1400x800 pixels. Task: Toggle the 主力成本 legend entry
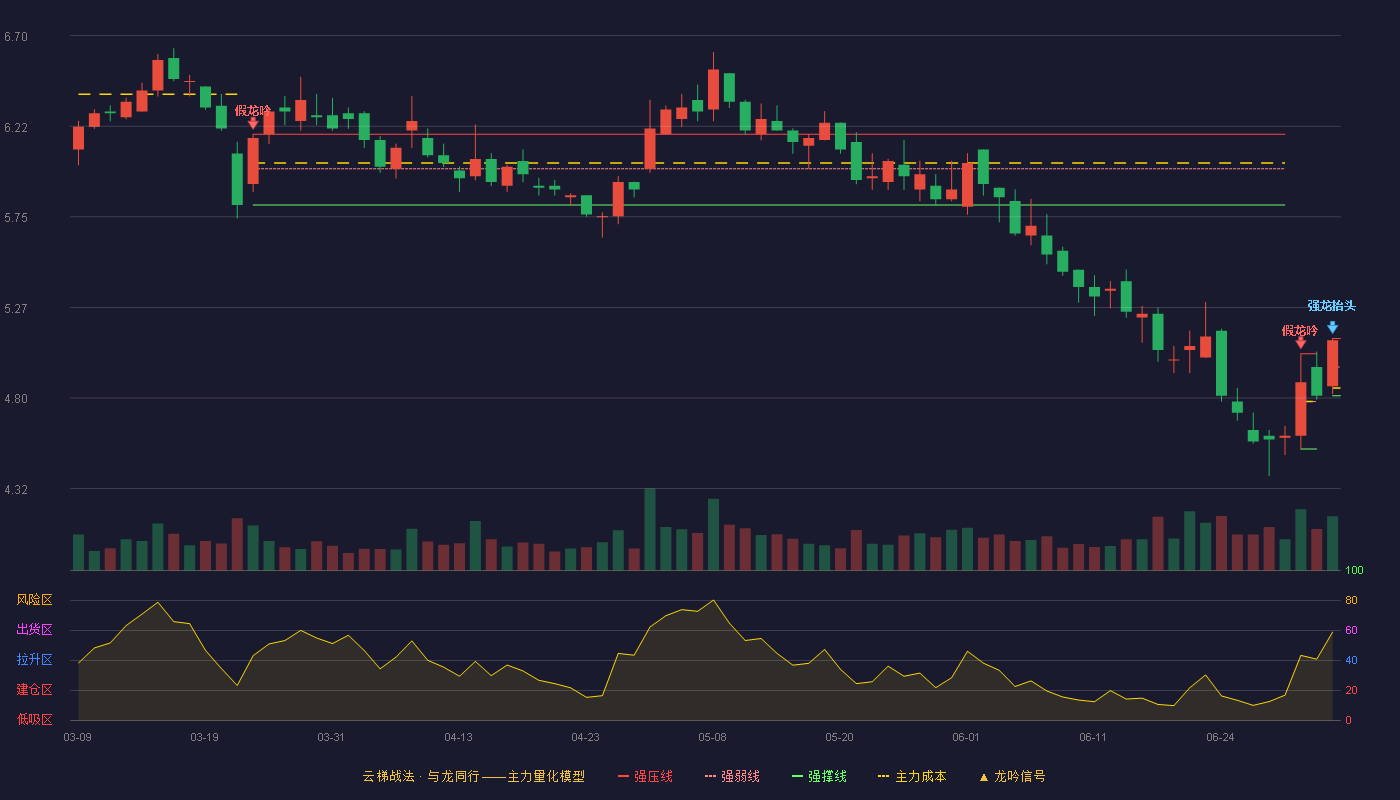(x=912, y=776)
